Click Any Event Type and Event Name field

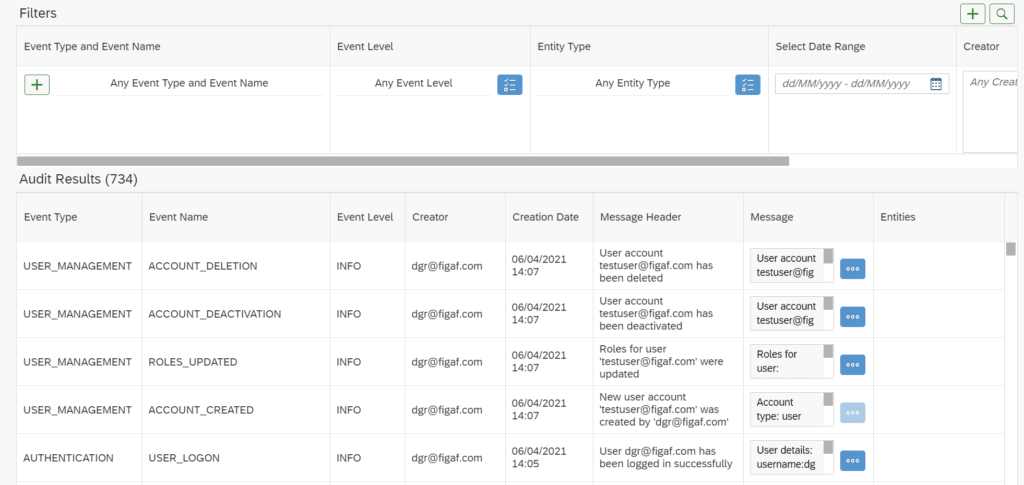pos(189,84)
